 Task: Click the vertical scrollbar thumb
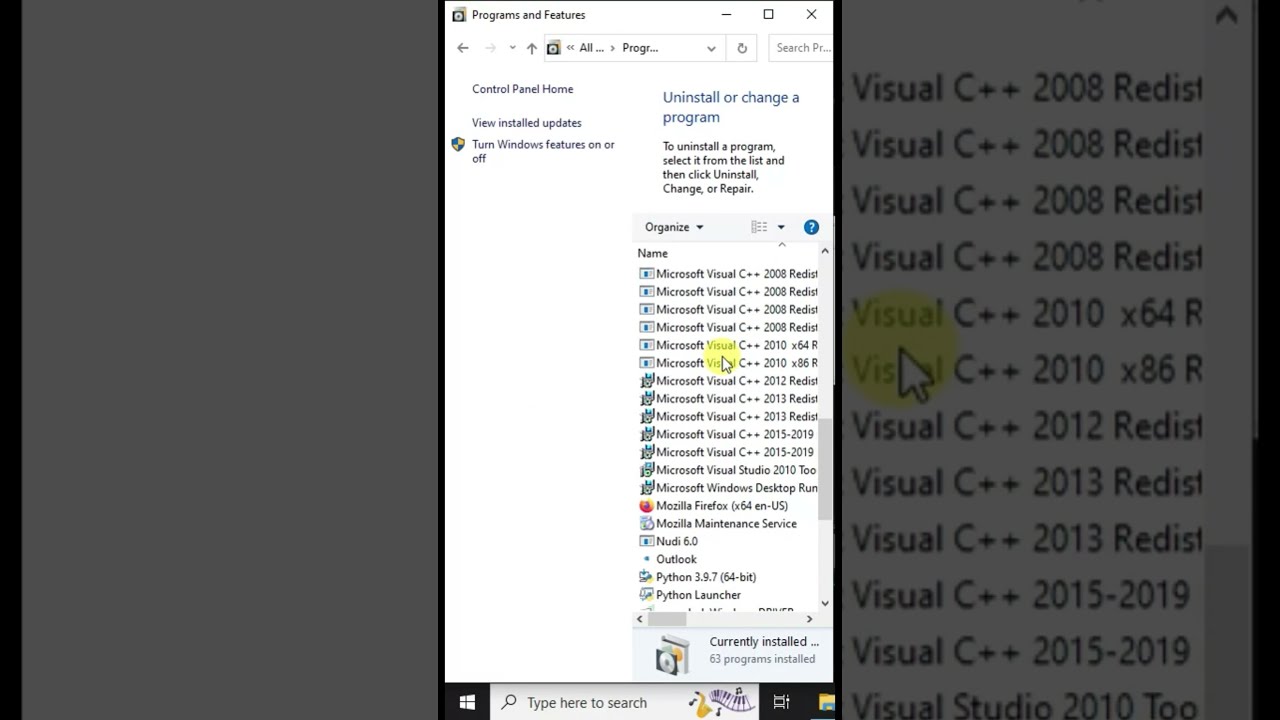pyautogui.click(x=825, y=470)
